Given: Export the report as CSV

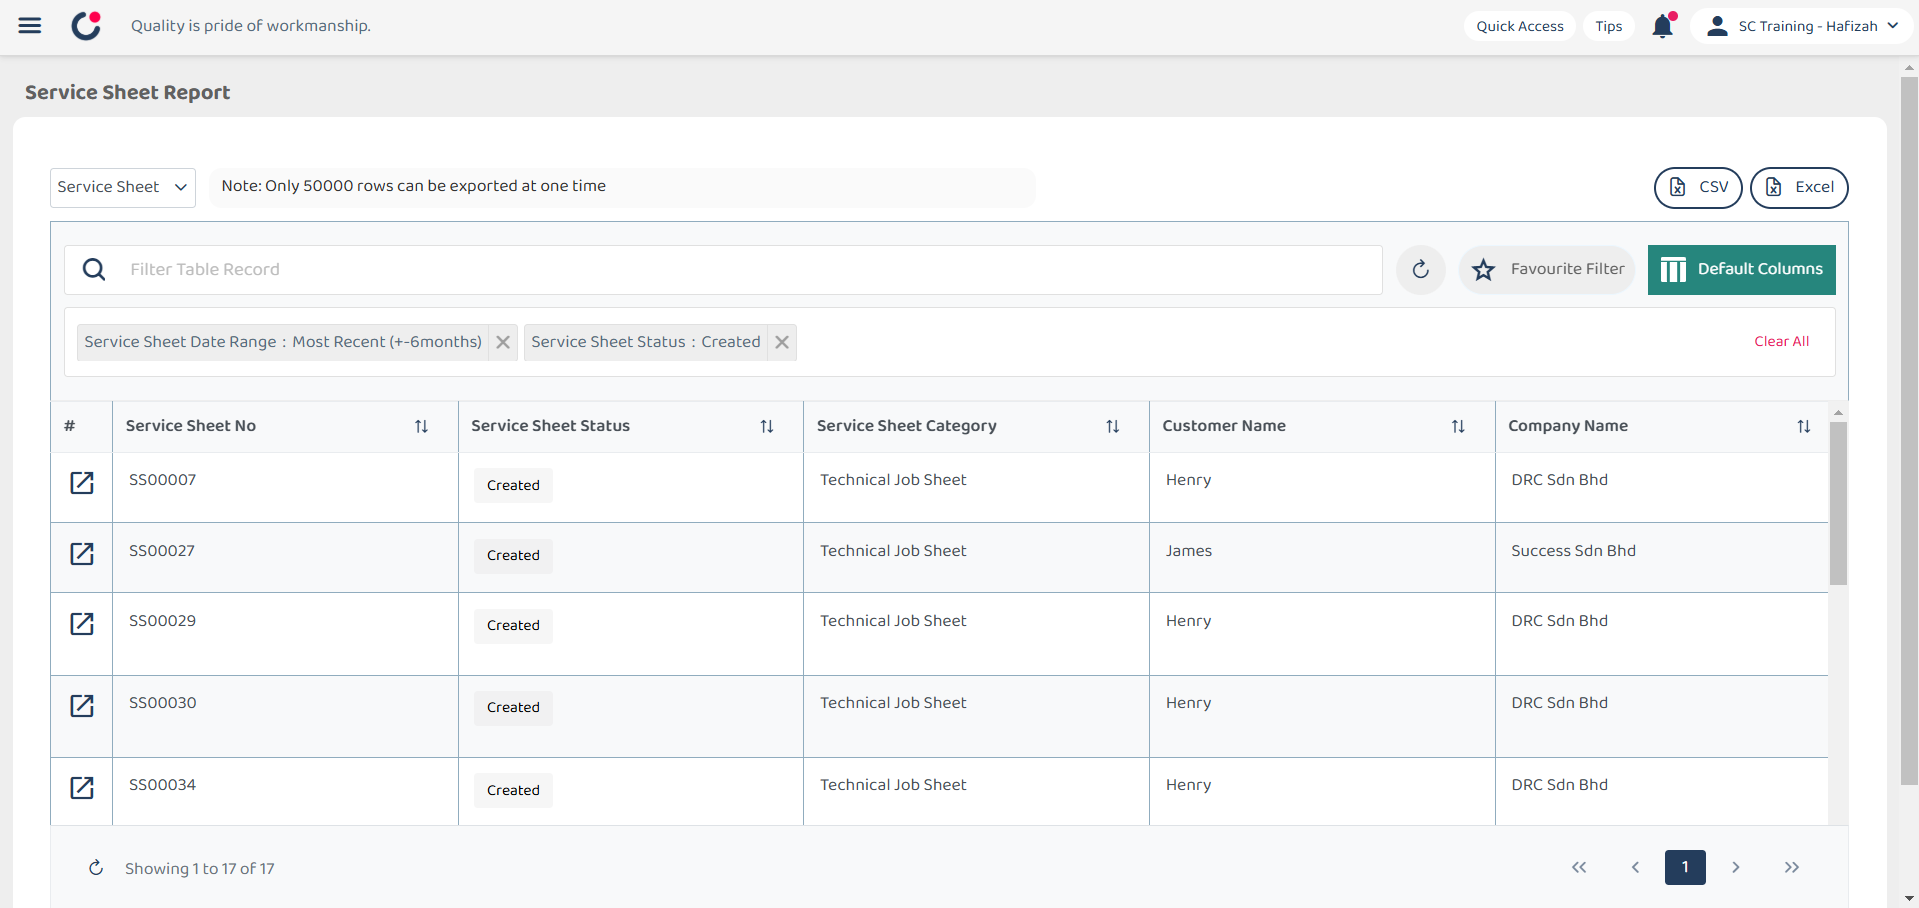Looking at the screenshot, I should 1698,188.
